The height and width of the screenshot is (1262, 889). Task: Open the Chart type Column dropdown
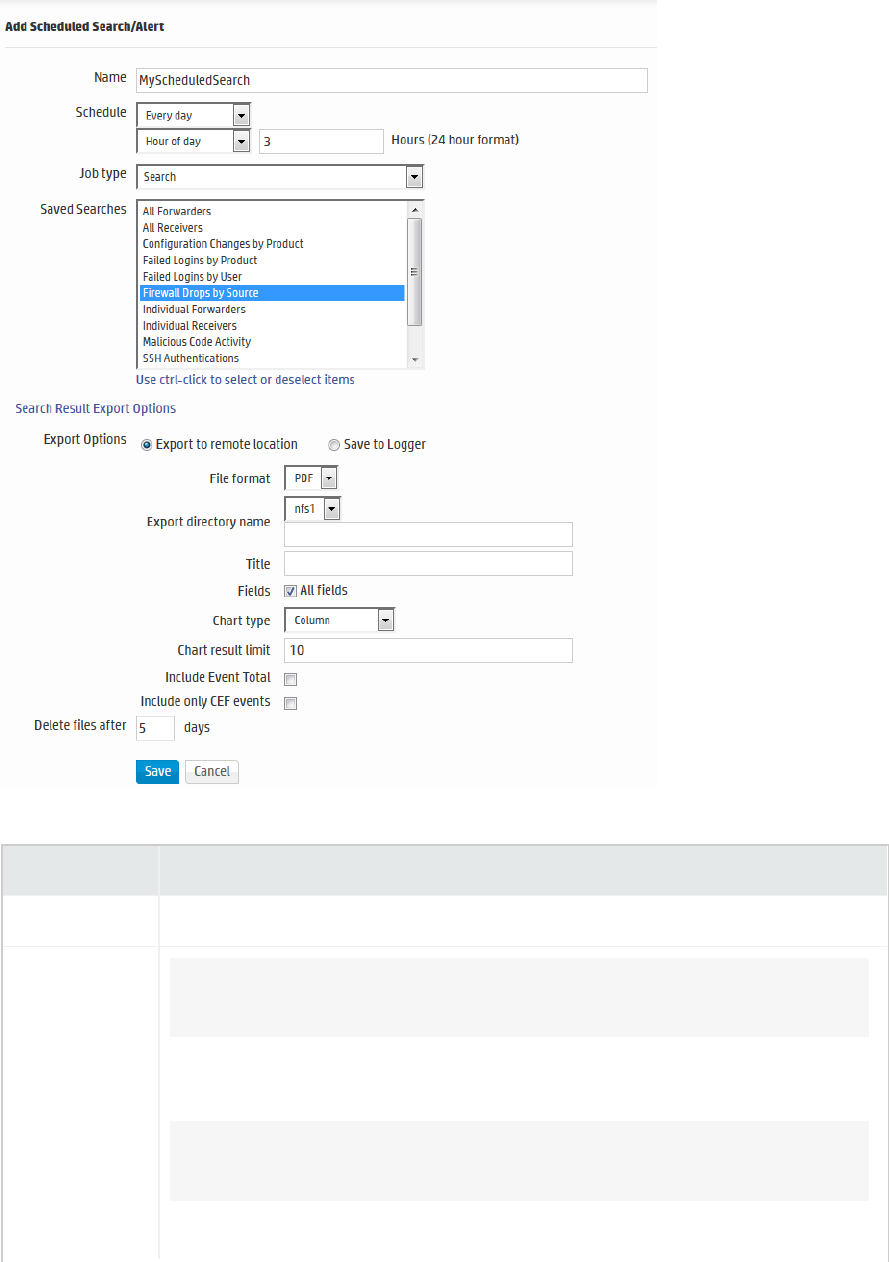click(340, 620)
